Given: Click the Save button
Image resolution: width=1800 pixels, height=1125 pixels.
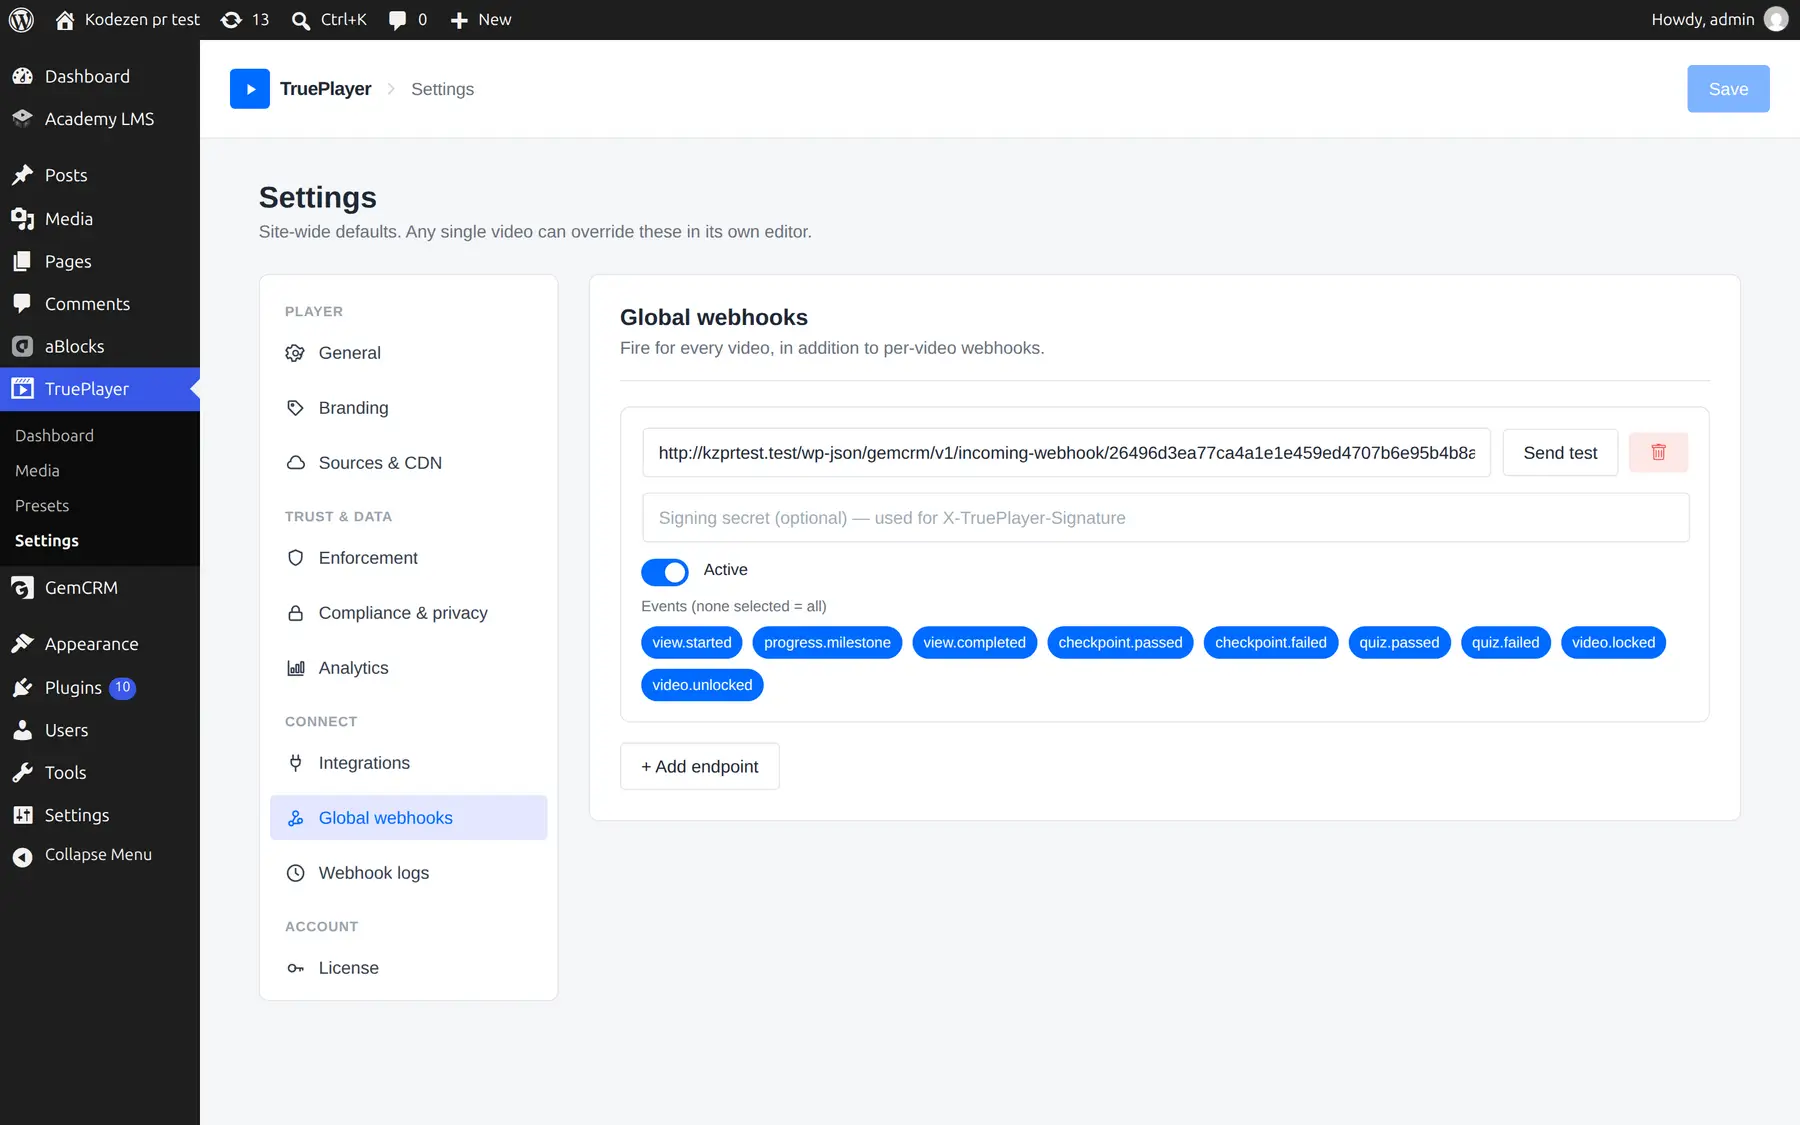Looking at the screenshot, I should pos(1728,89).
